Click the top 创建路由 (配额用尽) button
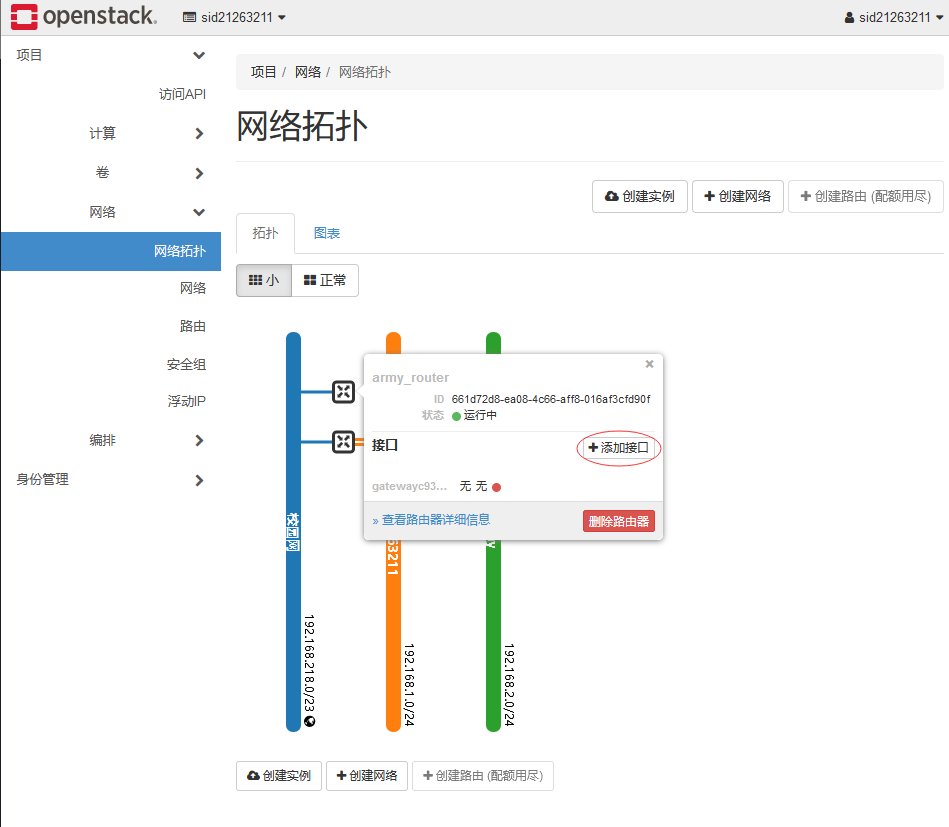This screenshot has width=949, height=827. point(865,196)
